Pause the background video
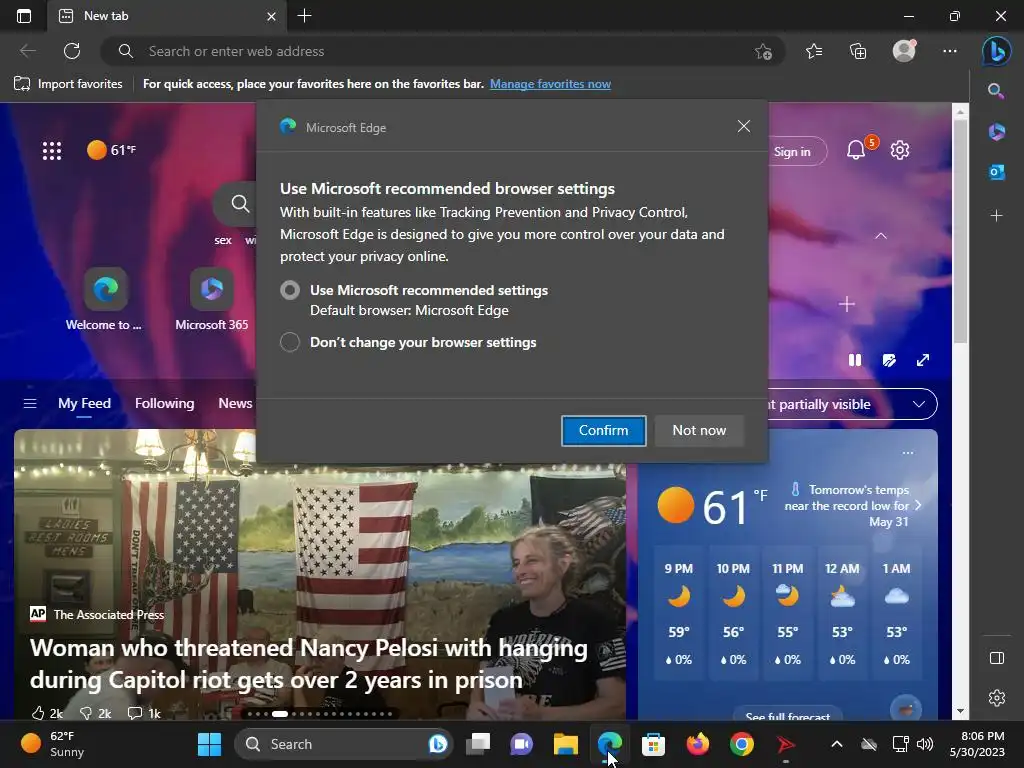 [x=855, y=360]
